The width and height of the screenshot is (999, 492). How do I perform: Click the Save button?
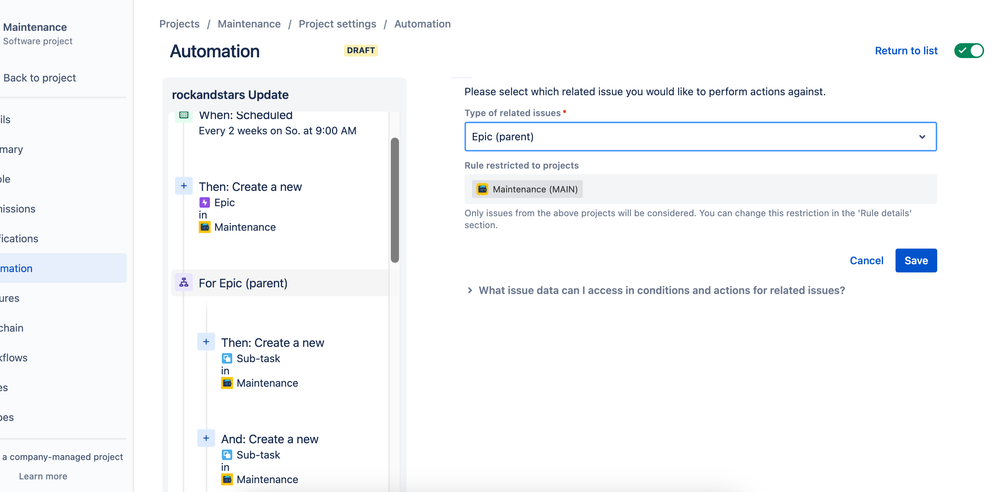pyautogui.click(x=916, y=261)
